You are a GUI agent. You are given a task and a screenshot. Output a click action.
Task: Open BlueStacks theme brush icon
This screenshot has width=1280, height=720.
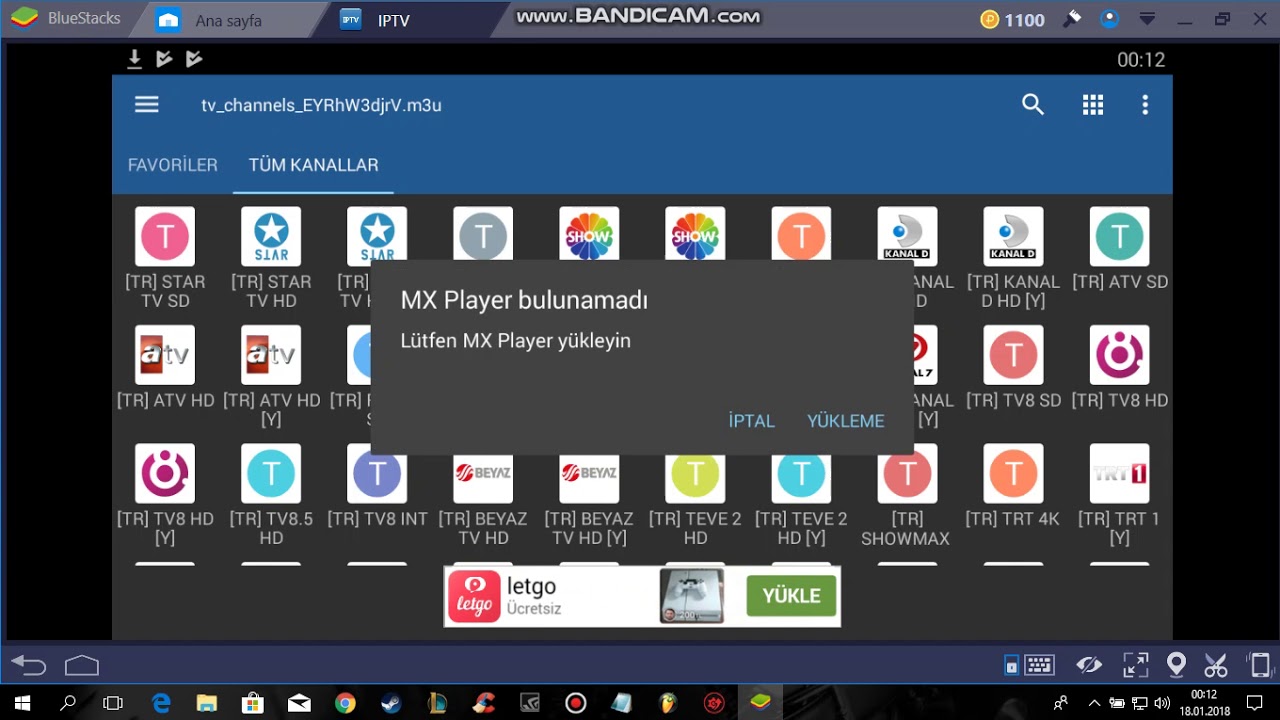click(x=1072, y=19)
